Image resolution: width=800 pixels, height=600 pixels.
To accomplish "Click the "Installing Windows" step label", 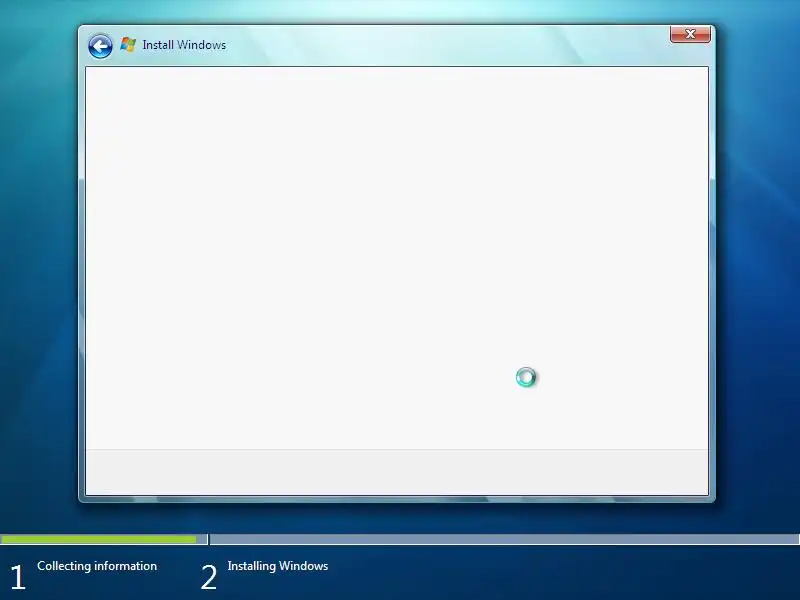I will (x=278, y=566).
